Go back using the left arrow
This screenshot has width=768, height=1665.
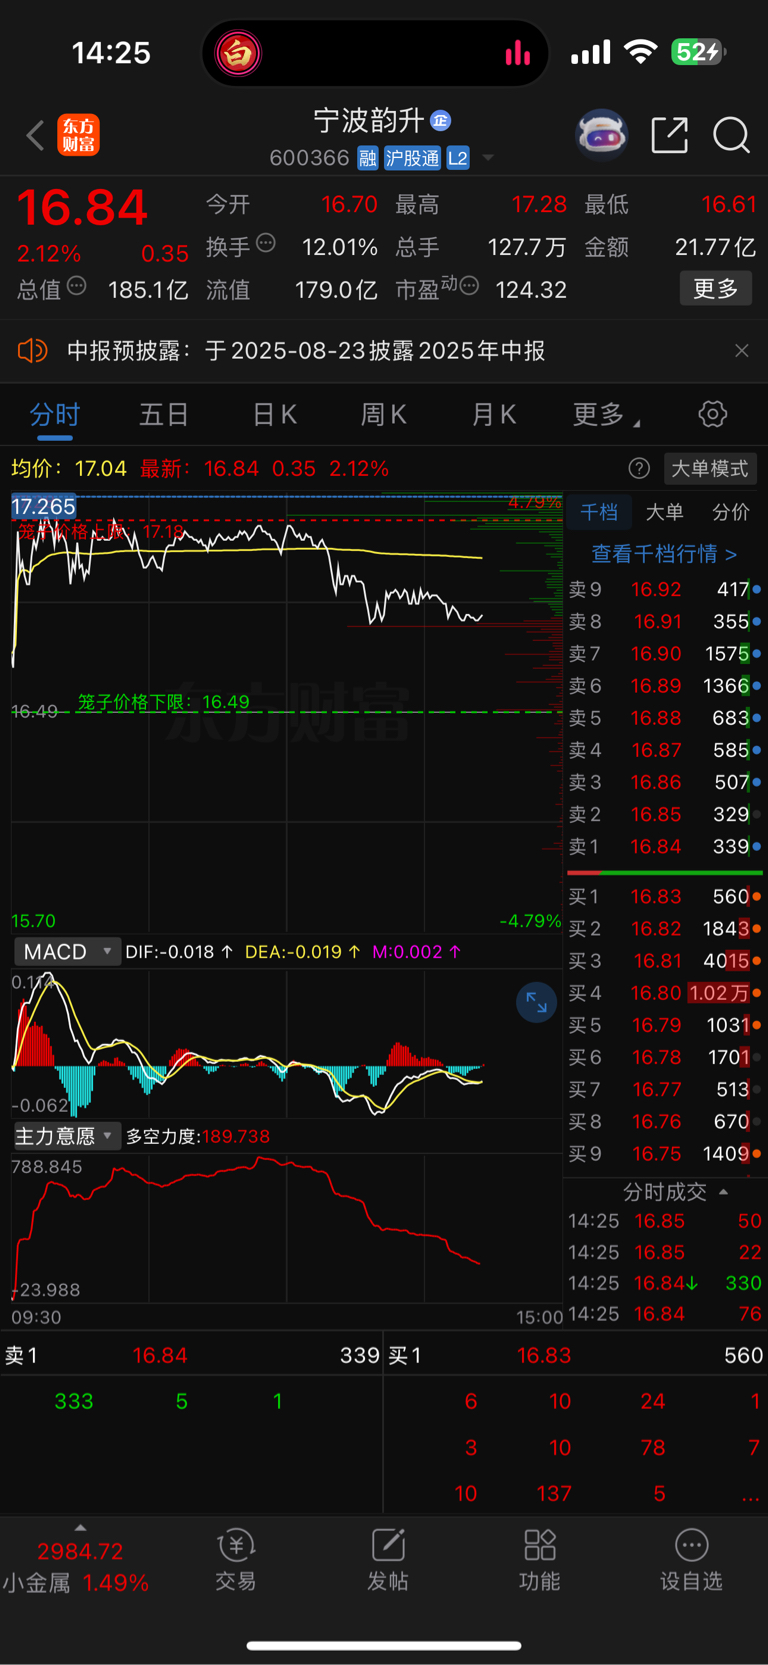point(35,135)
